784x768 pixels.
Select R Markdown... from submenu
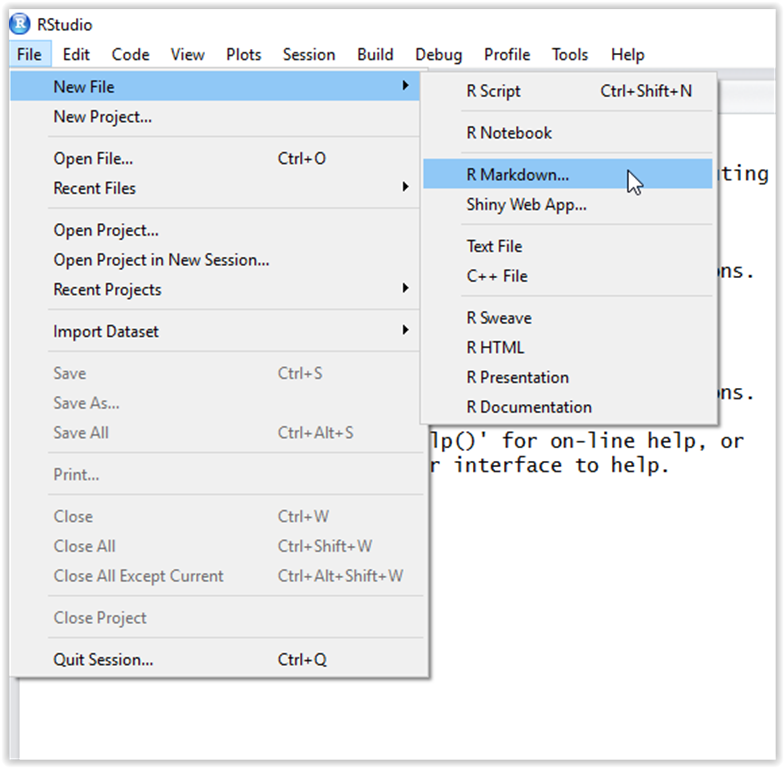568,174
